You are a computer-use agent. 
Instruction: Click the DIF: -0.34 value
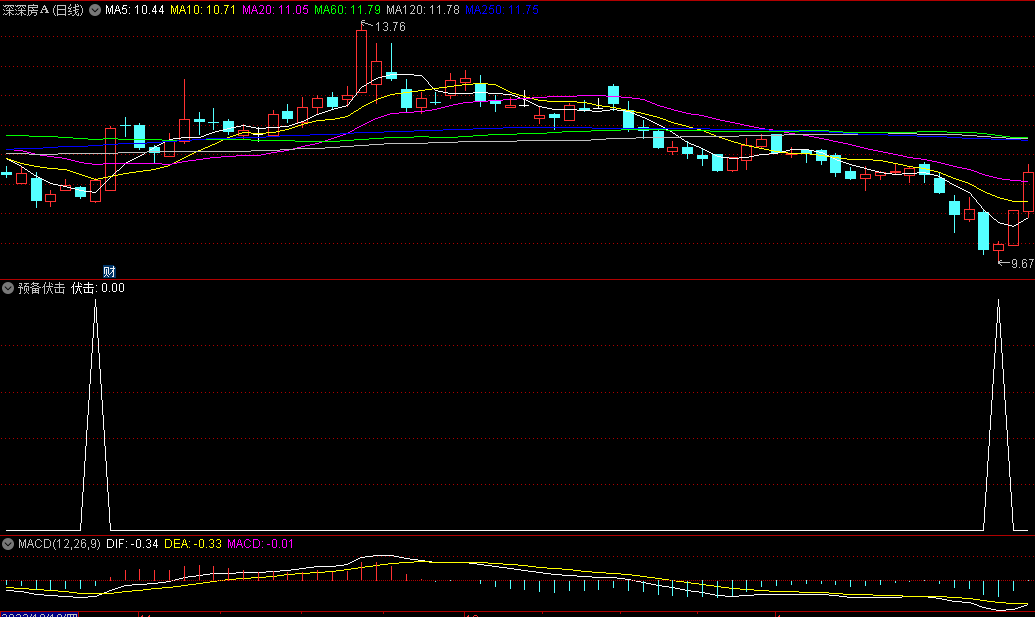point(132,544)
